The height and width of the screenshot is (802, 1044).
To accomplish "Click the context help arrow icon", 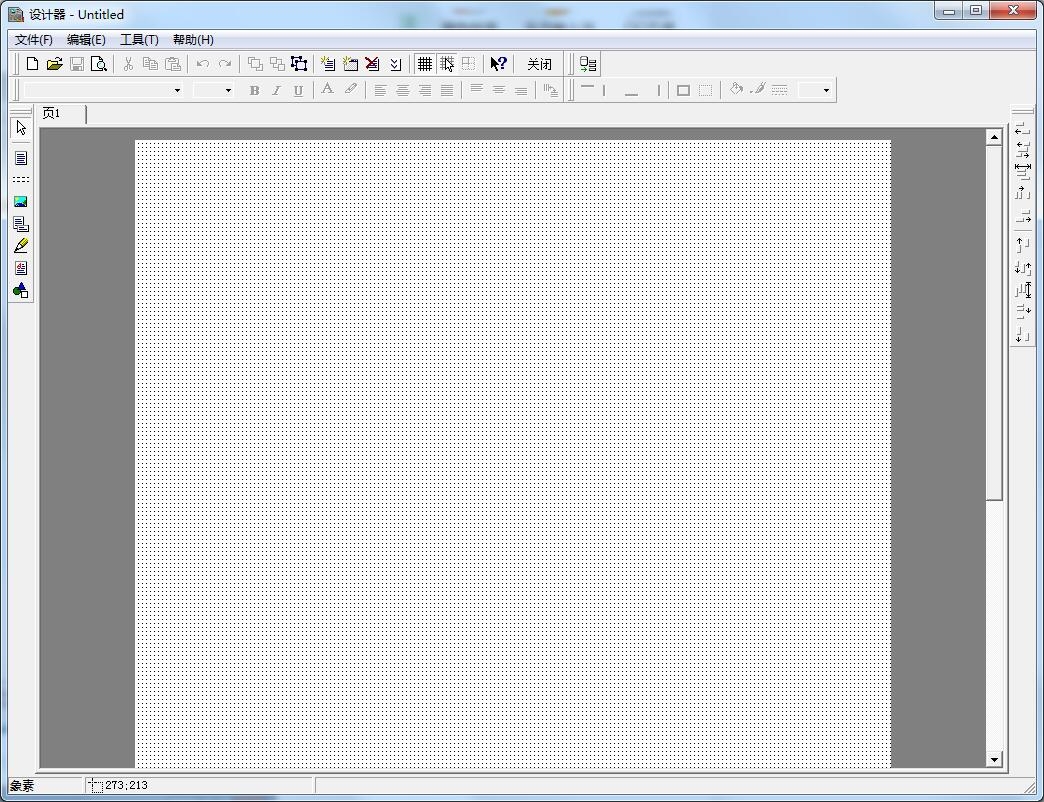I will 498,64.
